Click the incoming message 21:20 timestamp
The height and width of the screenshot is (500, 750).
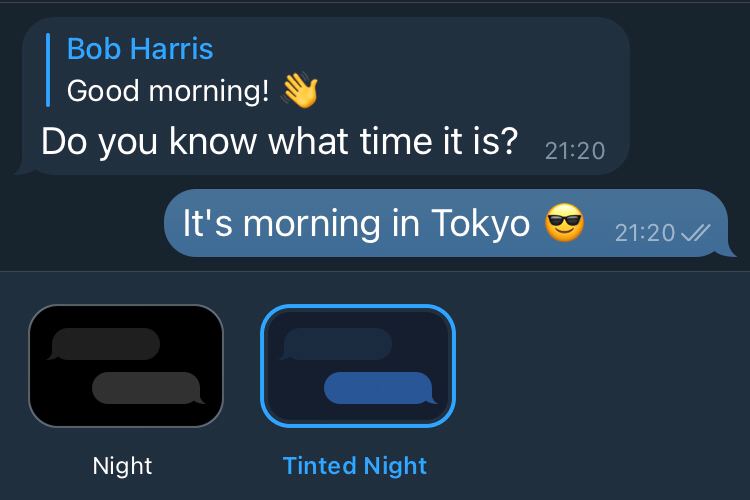tap(575, 151)
